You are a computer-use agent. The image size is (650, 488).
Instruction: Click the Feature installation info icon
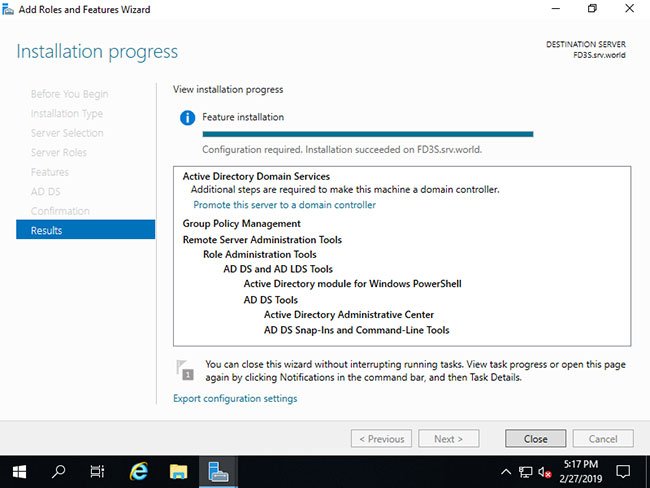[187, 118]
